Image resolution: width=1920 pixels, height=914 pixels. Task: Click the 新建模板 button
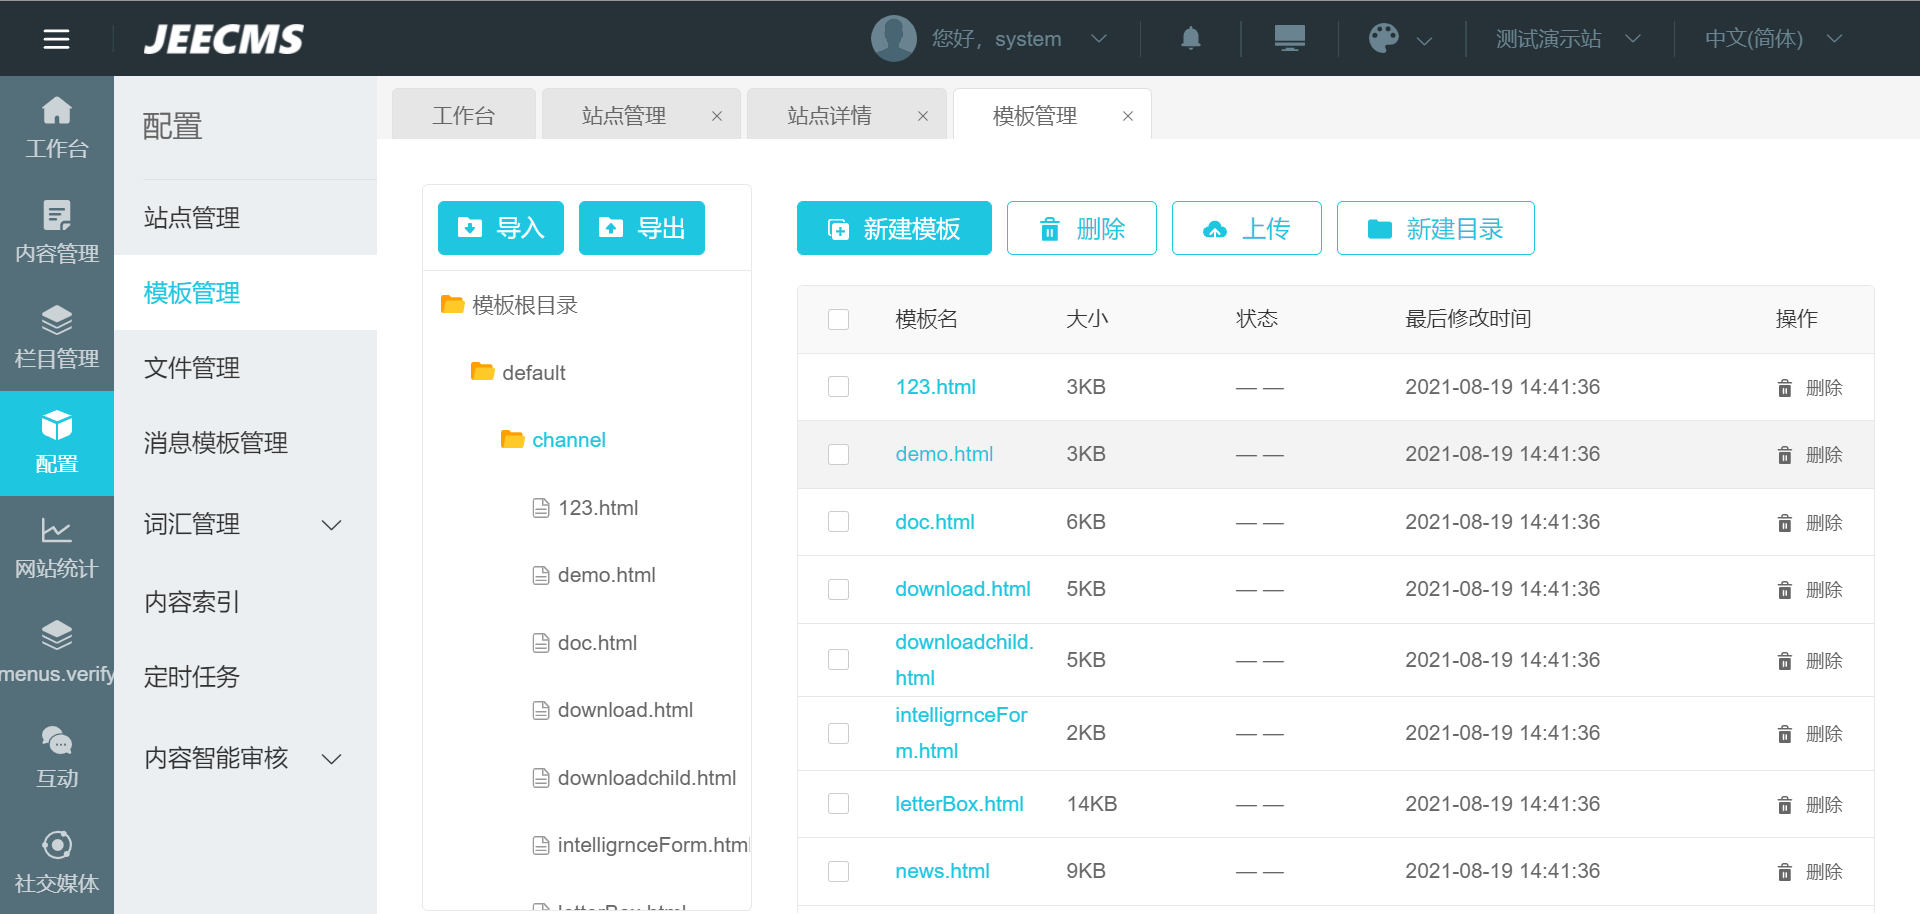coord(894,228)
